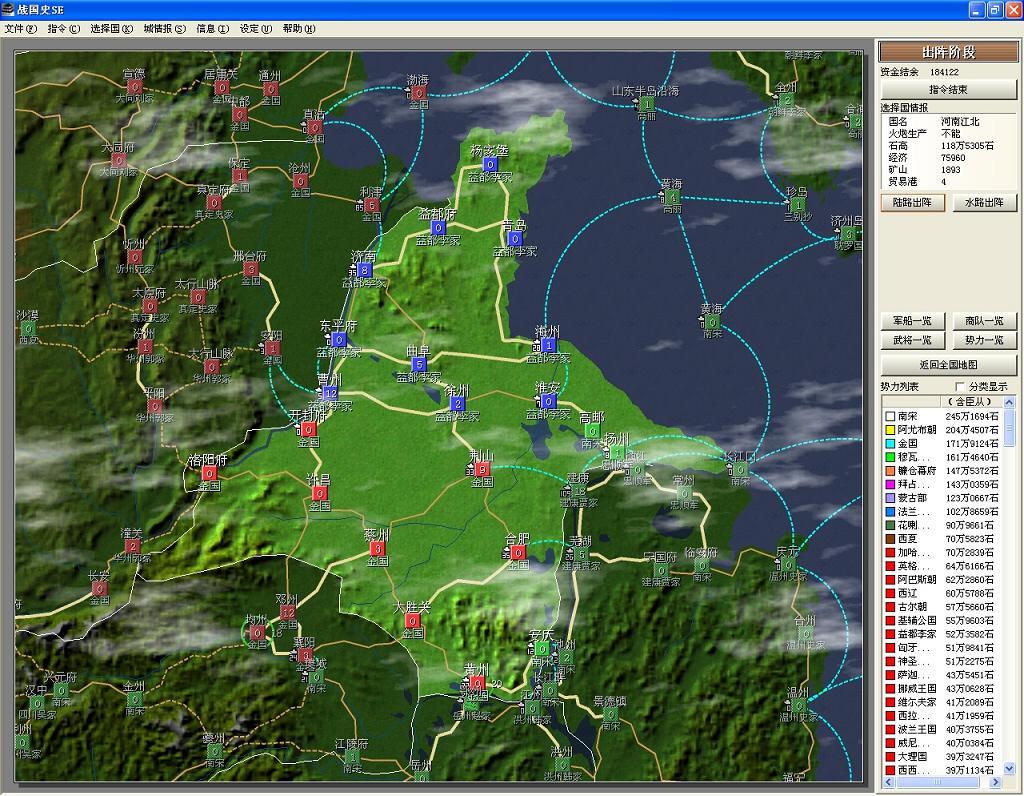
Task: Click 返回全国地图 button
Action: pos(948,365)
